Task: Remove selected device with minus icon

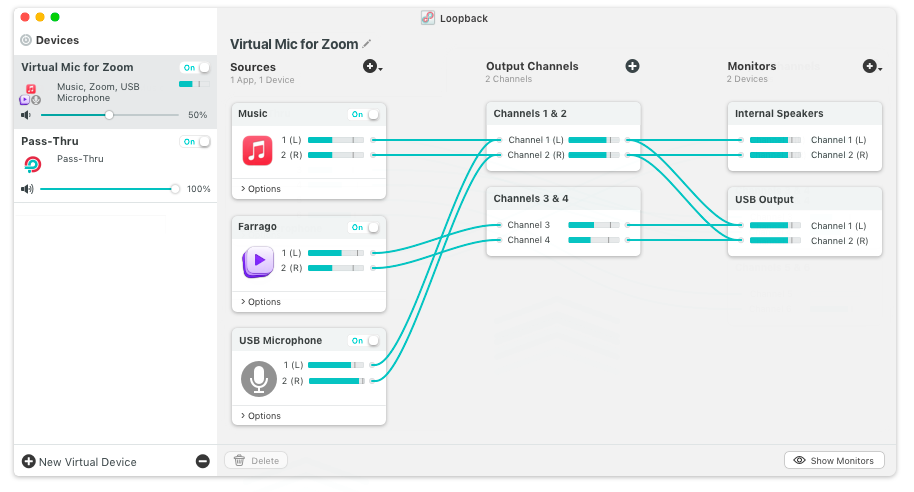Action: coord(203,462)
